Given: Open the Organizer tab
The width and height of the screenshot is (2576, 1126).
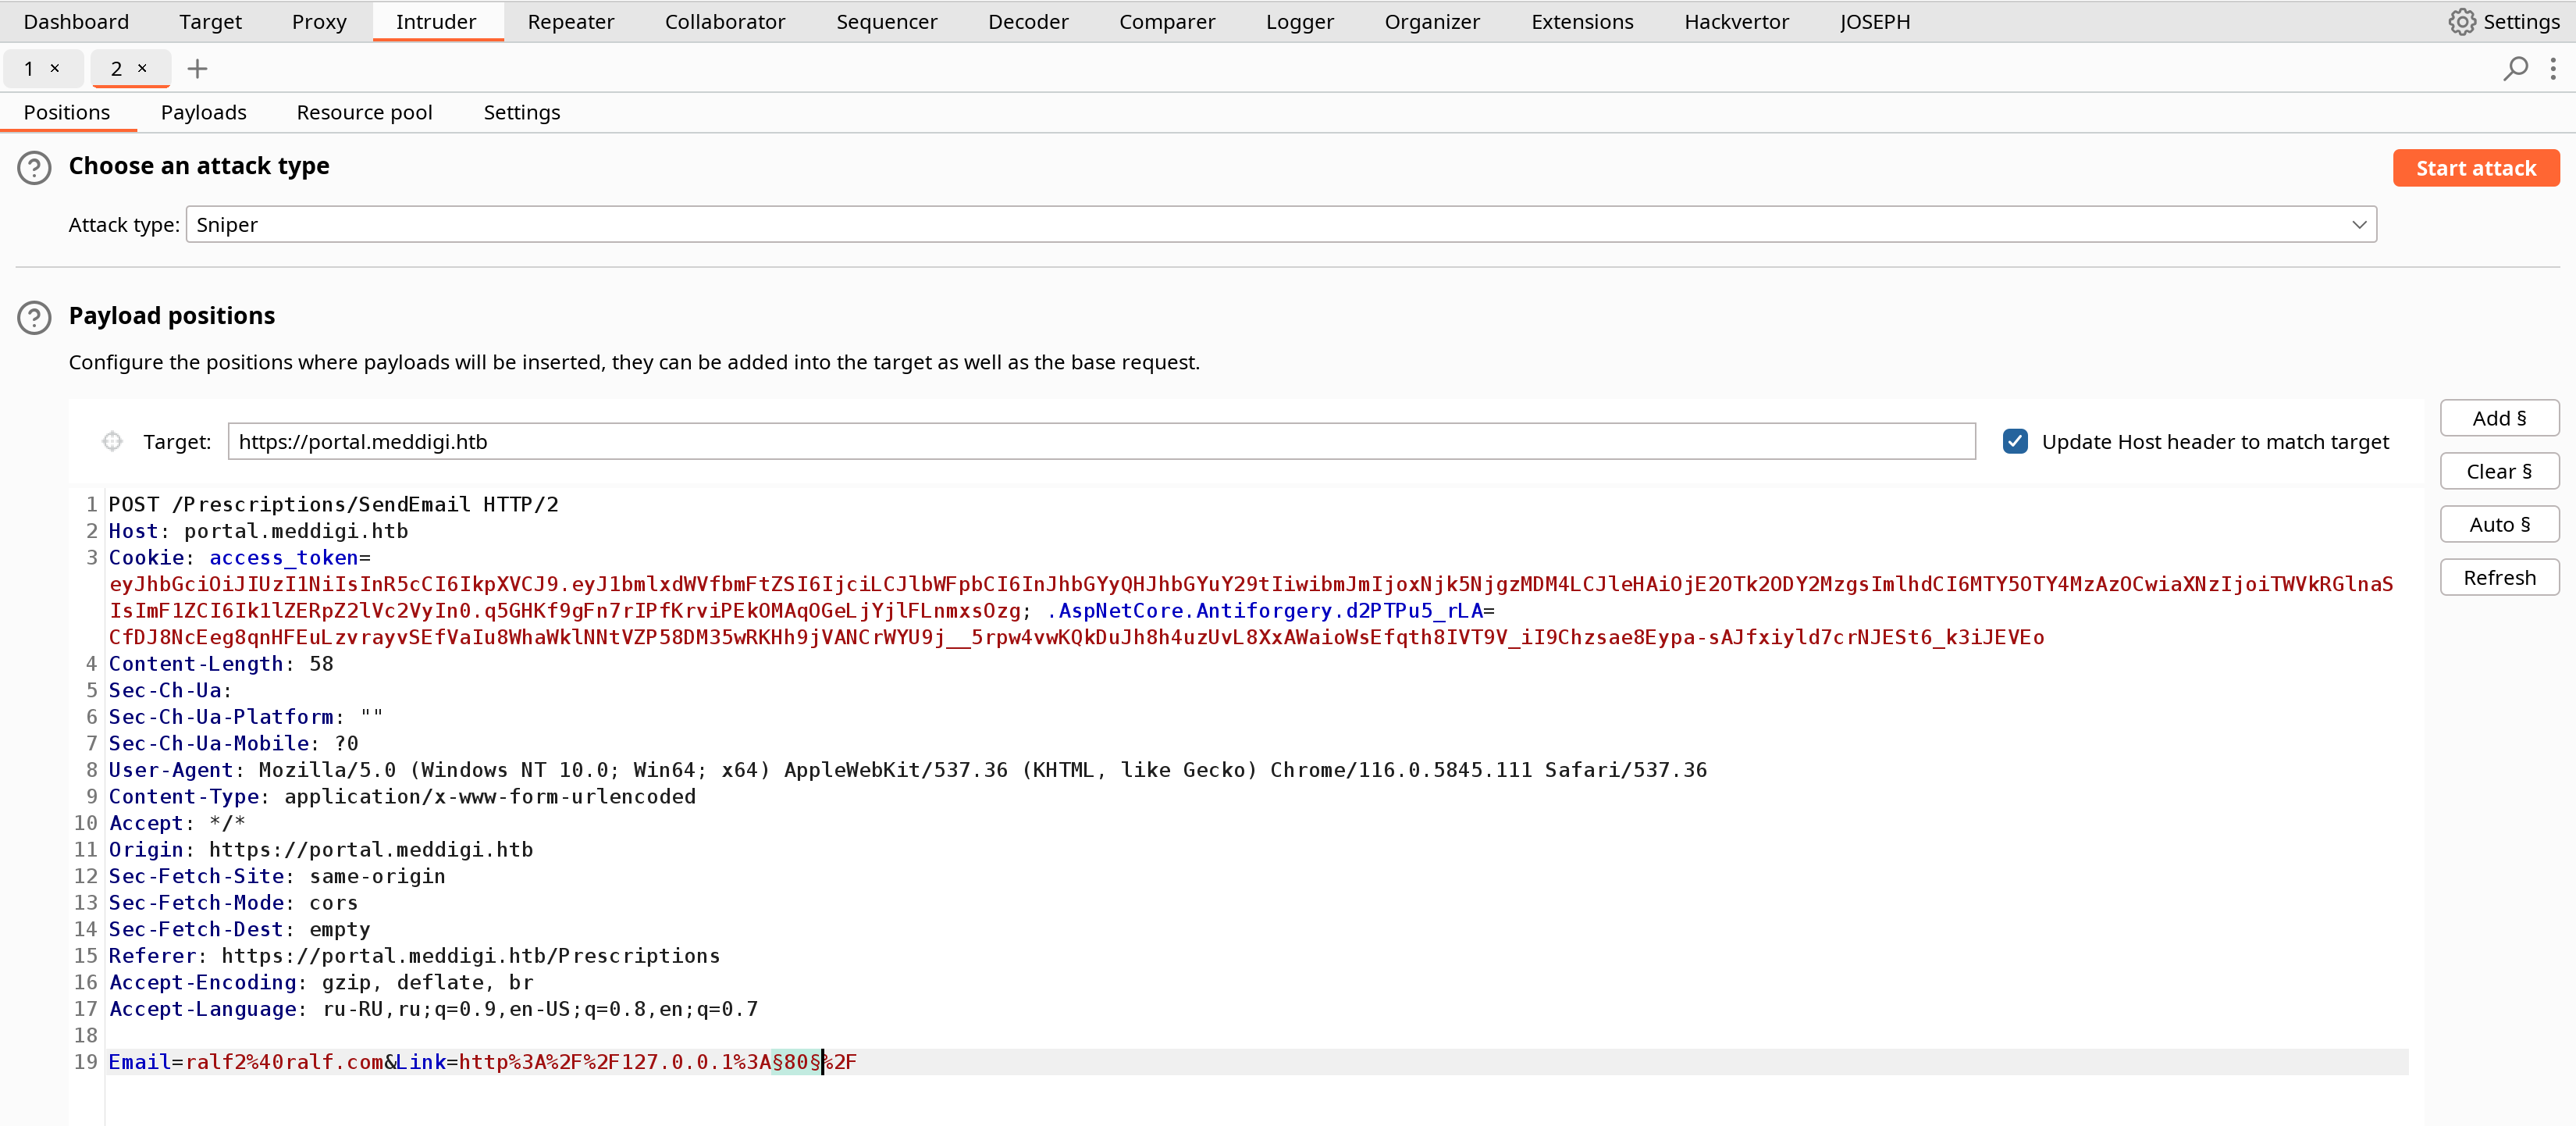Looking at the screenshot, I should click(1432, 21).
